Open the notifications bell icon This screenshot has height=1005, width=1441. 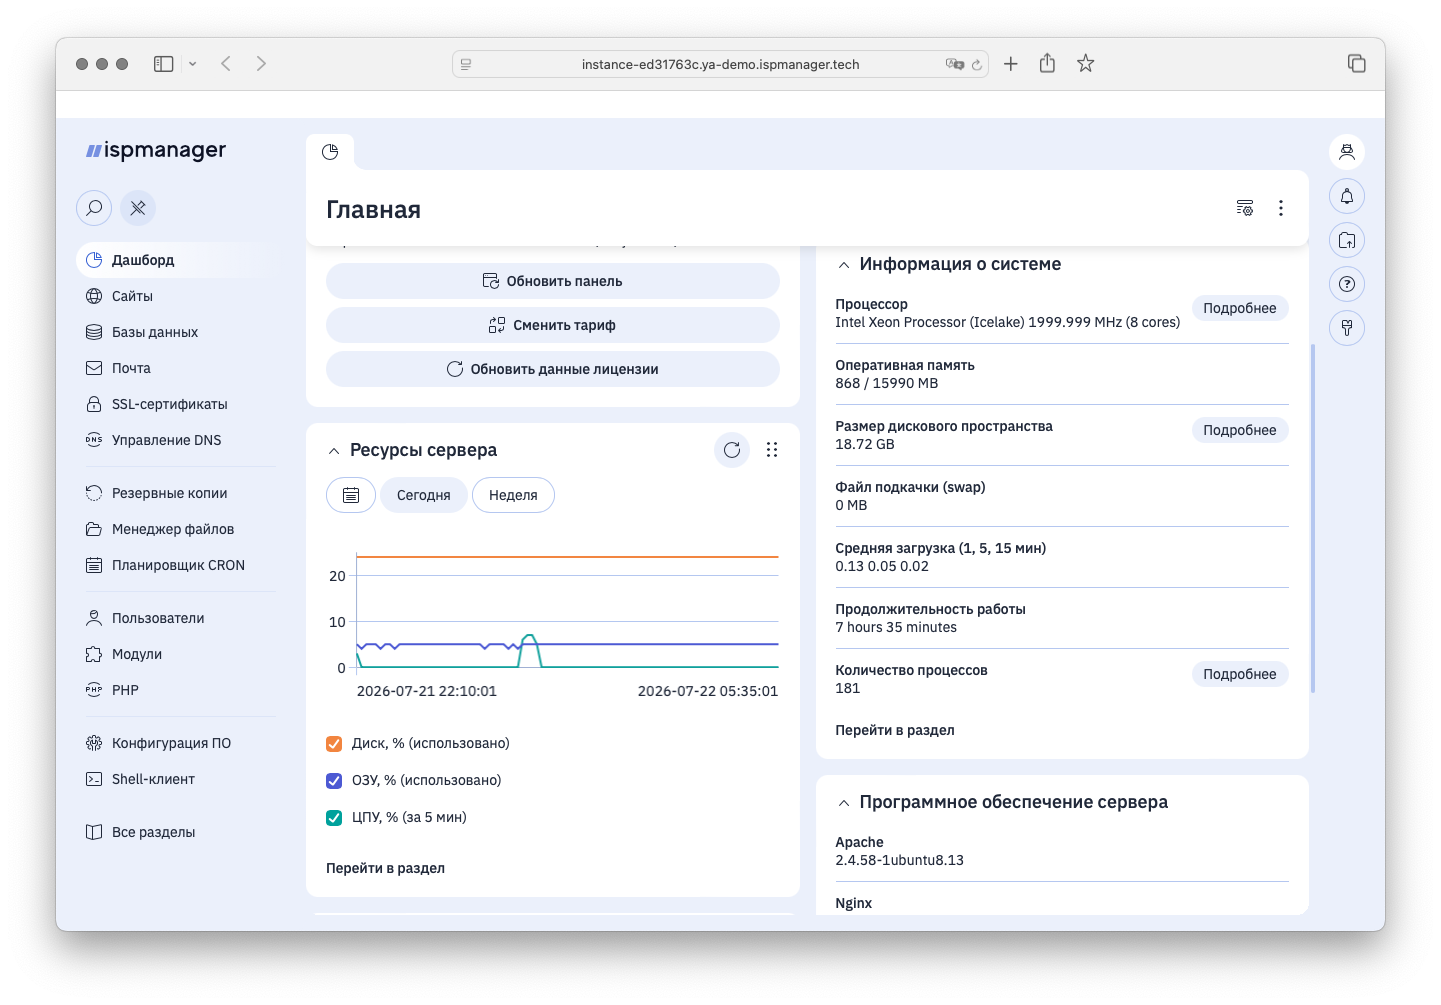1347,196
